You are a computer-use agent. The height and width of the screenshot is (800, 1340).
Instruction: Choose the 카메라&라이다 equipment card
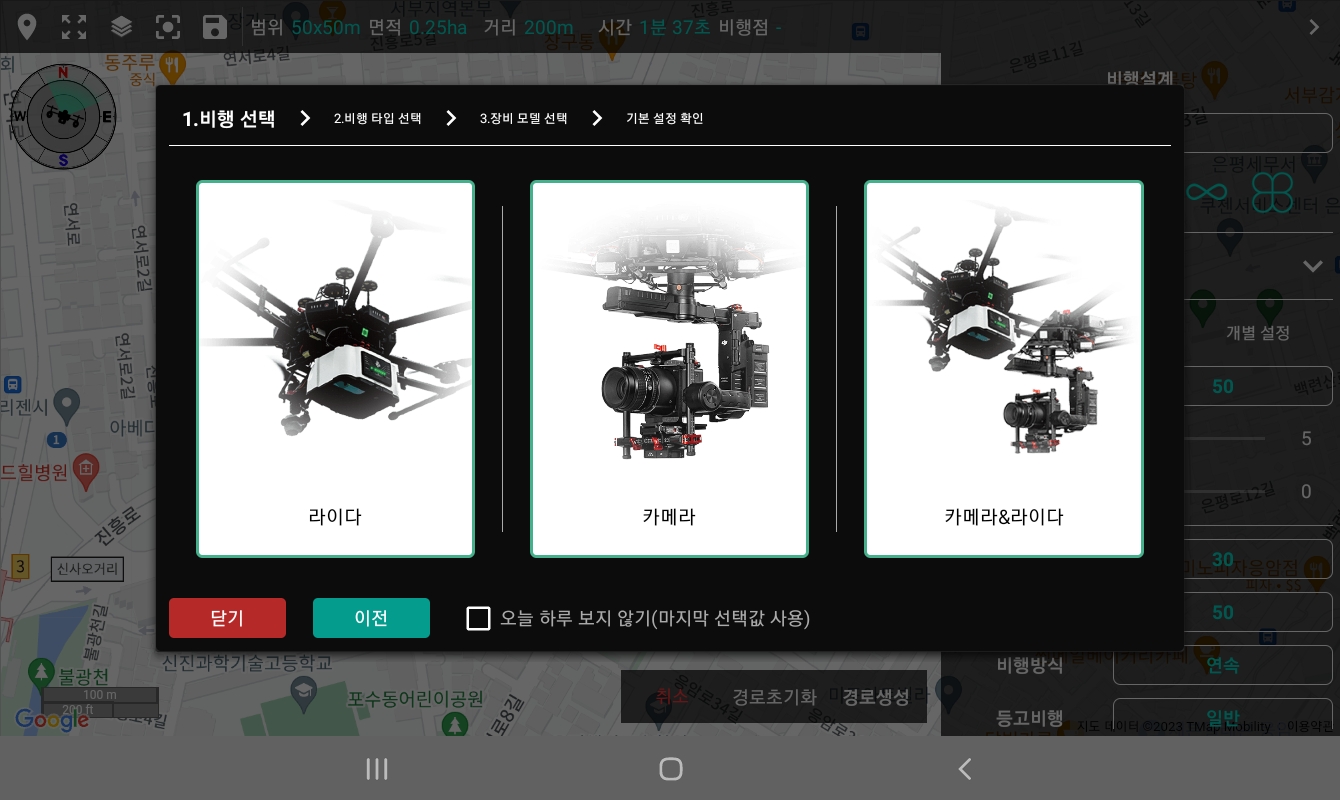[x=1003, y=369]
